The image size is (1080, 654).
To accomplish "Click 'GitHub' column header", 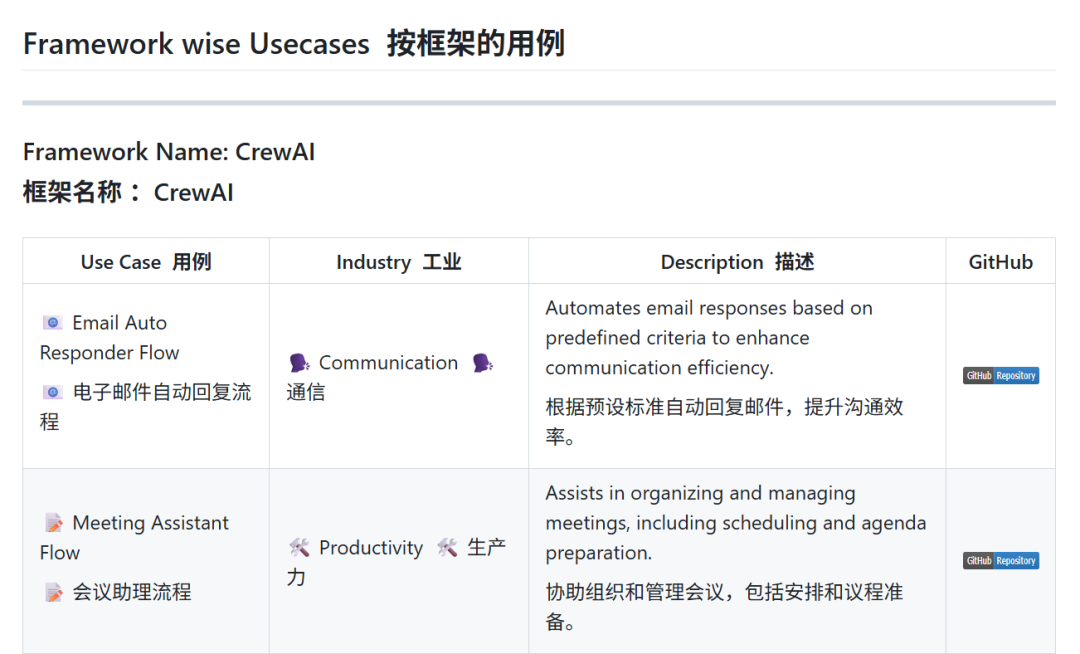I will pos(1001,262).
